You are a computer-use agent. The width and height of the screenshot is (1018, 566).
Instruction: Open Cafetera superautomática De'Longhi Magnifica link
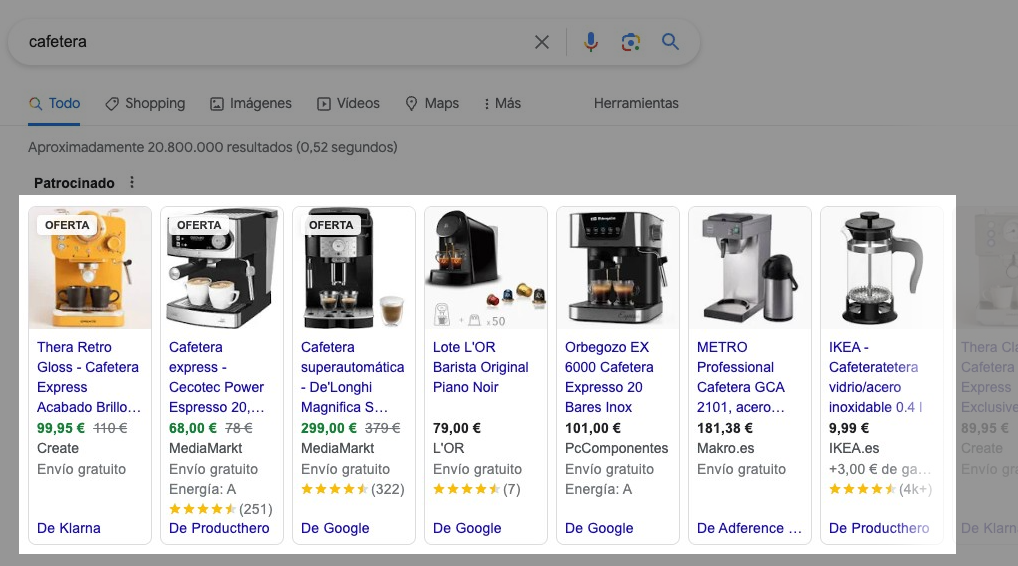353,377
